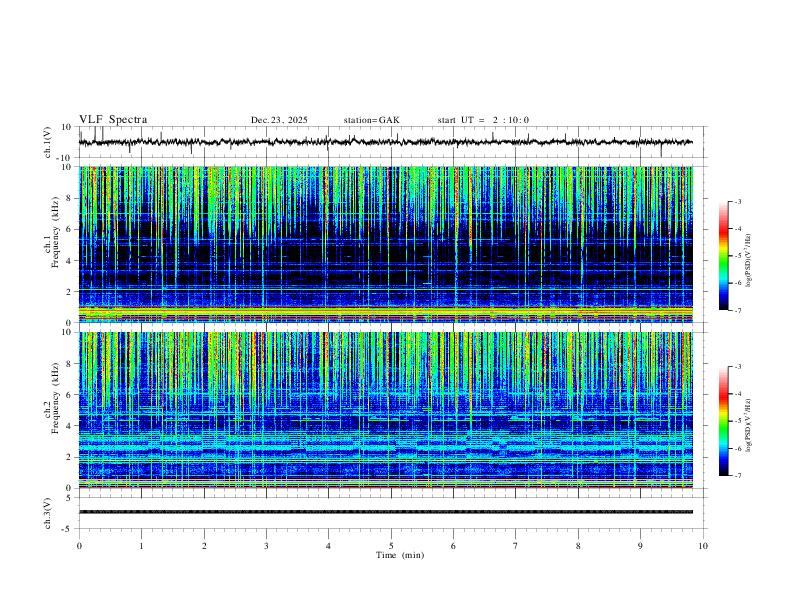This screenshot has width=792, height=612.
Task: Click the time axis tick label "10"
Action: point(703,546)
